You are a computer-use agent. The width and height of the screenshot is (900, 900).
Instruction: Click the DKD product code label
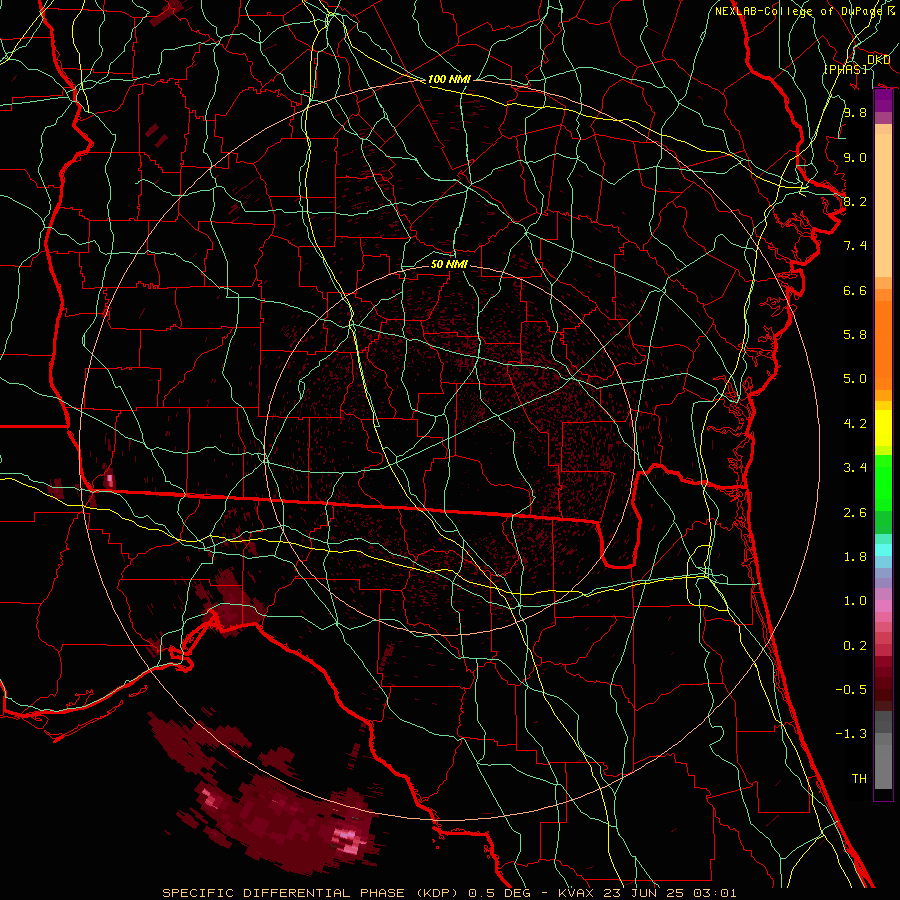878,60
